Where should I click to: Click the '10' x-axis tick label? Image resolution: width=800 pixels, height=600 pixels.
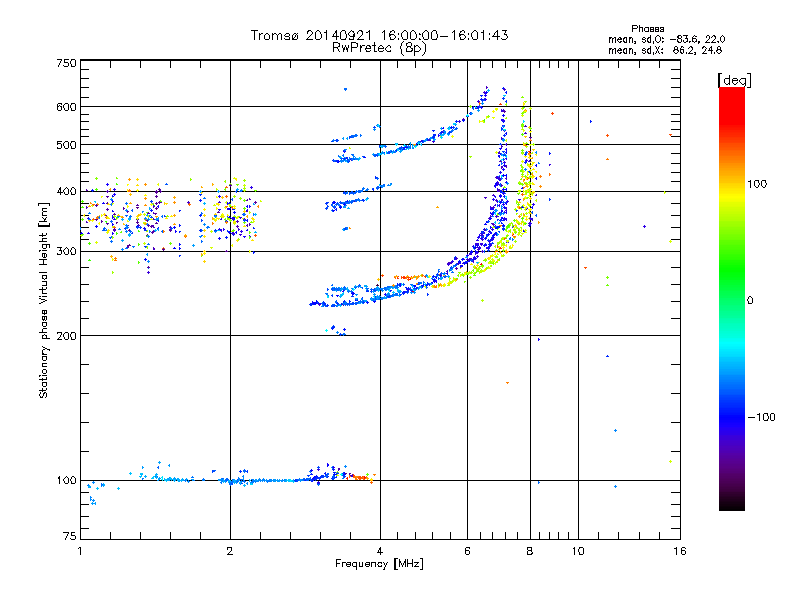pos(578,551)
